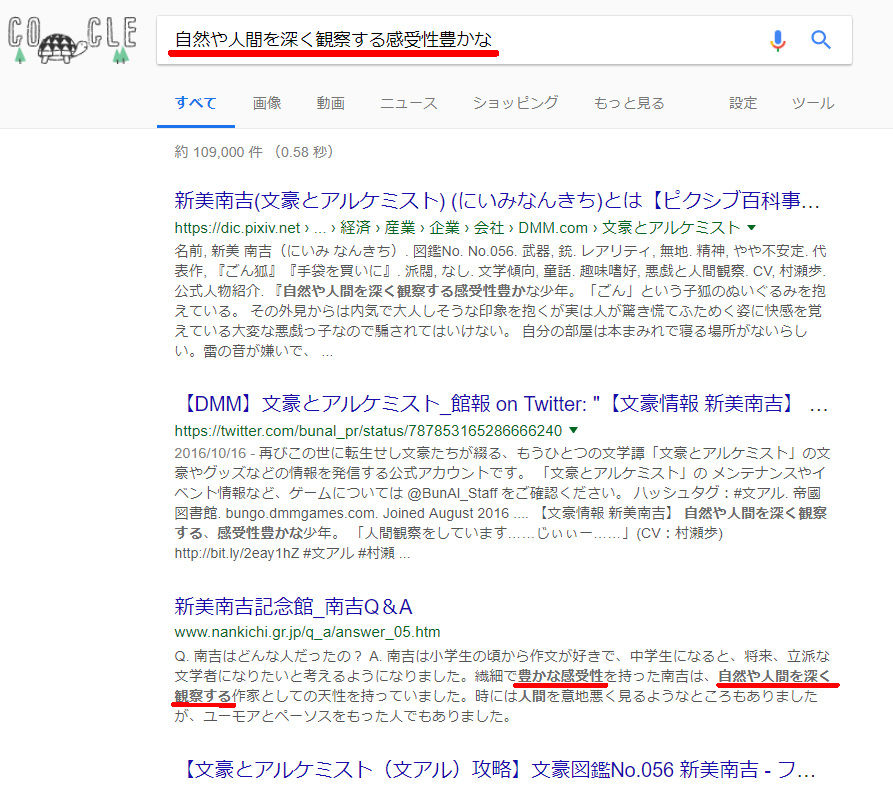Viewport: 893px width, 788px height.
Task: Click the 約 109,000 件 result count
Action: click(219, 152)
